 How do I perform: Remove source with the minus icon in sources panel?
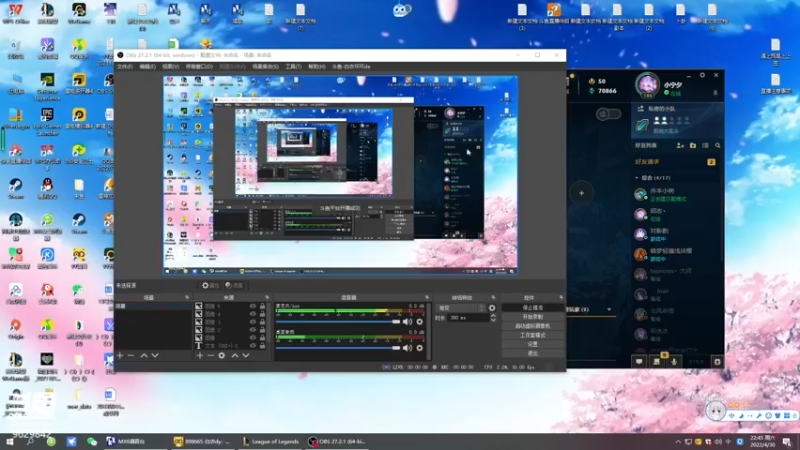(210, 355)
